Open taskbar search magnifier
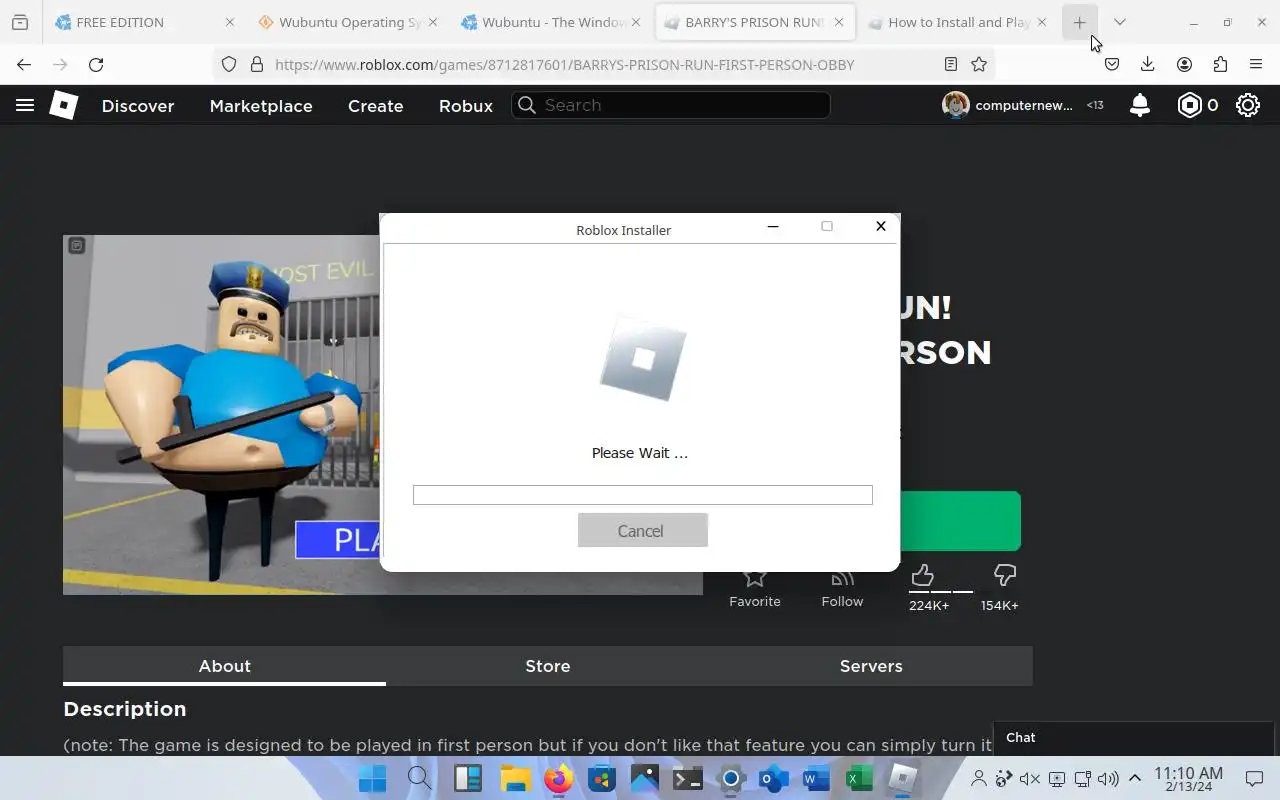 click(x=419, y=778)
